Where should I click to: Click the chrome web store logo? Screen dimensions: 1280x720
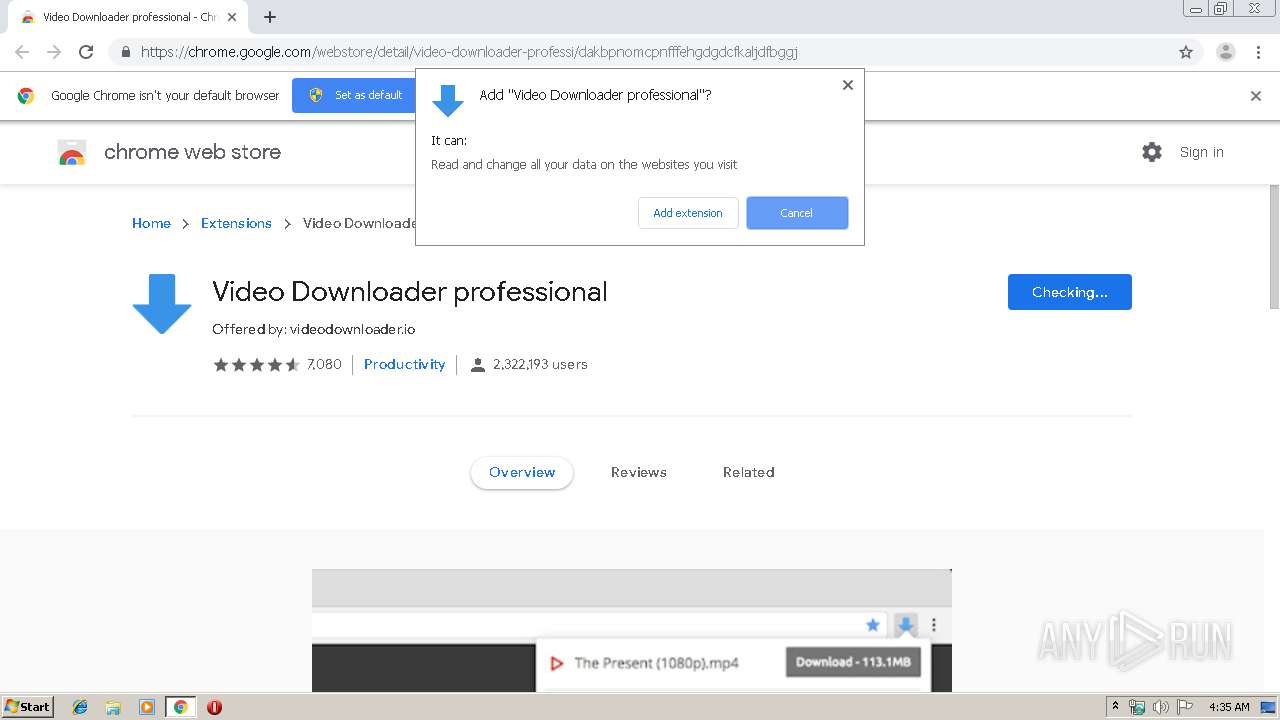click(72, 152)
